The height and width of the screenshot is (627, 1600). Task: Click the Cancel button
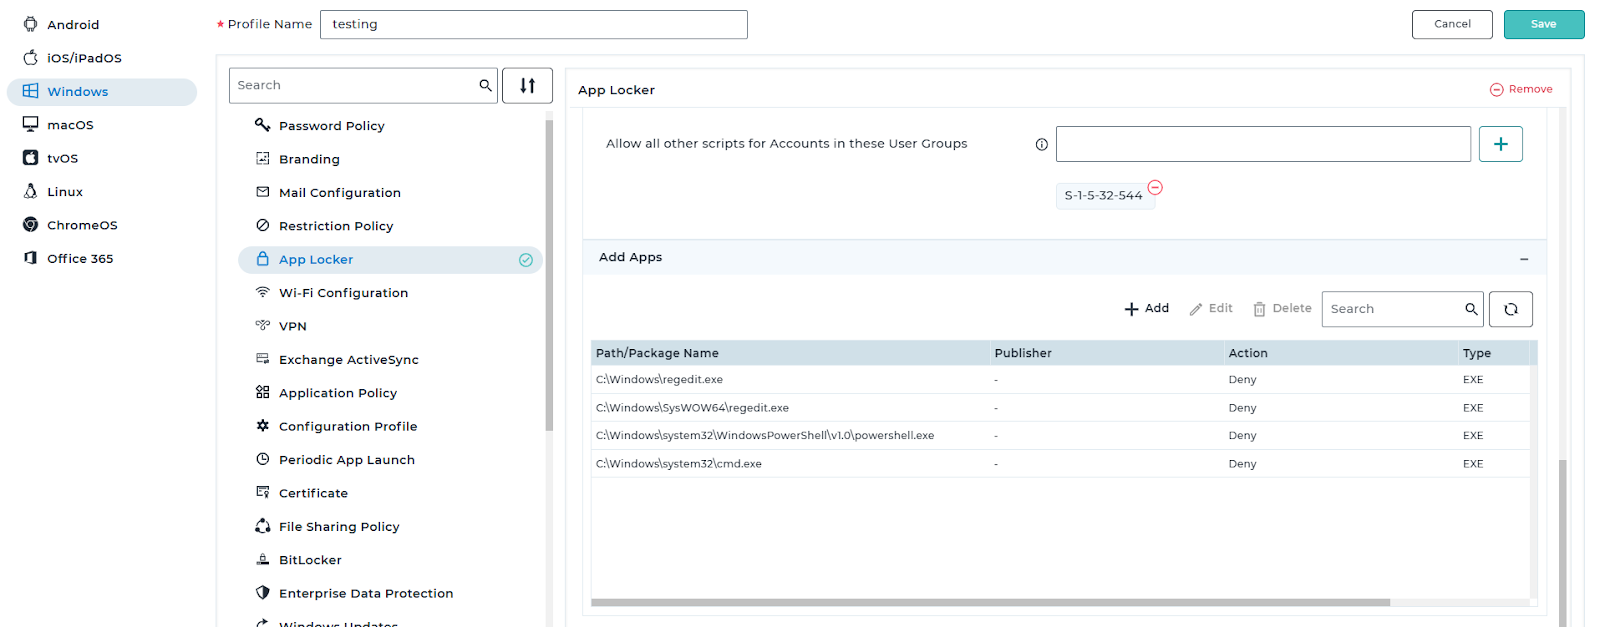click(1451, 25)
